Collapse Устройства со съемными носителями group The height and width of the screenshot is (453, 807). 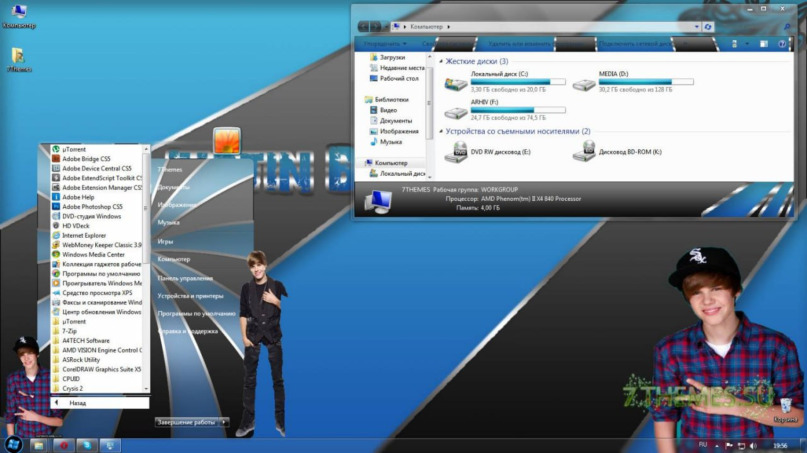click(441, 132)
